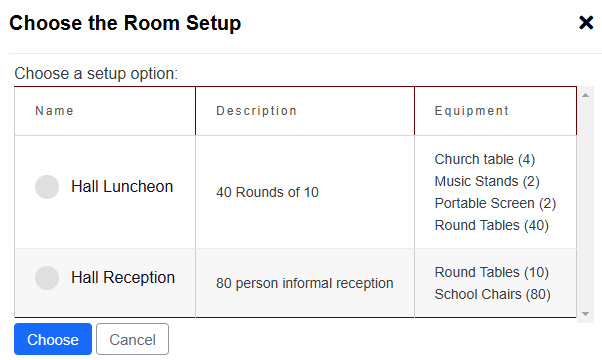Screen dimensions: 602x360
Task: Click the School Chairs (80) equipment entry
Action: (x=493, y=294)
